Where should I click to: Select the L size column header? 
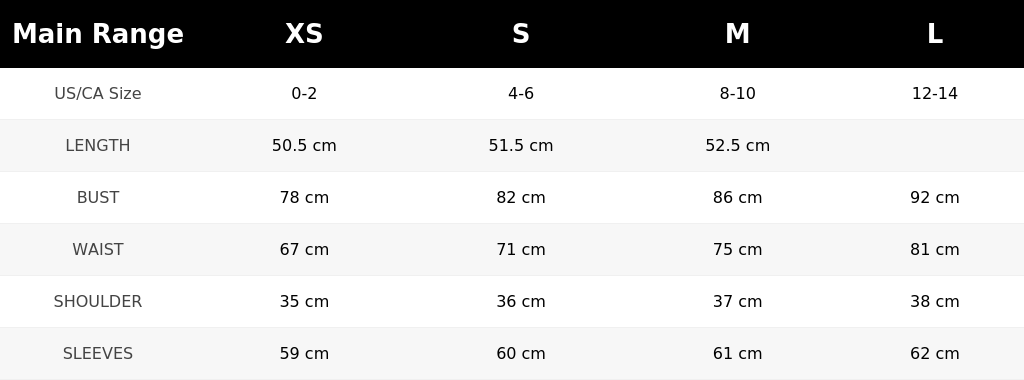[935, 34]
